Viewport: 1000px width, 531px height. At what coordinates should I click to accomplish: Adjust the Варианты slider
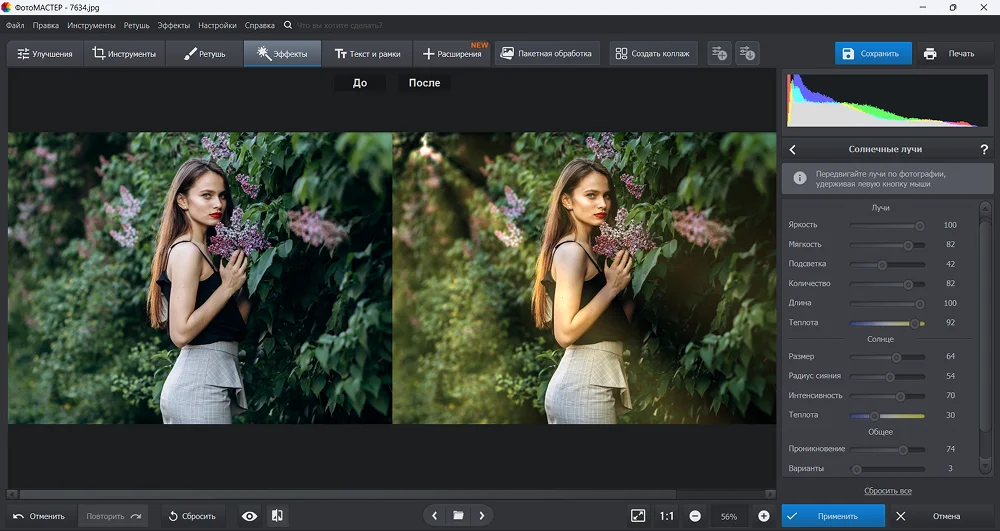point(886,469)
